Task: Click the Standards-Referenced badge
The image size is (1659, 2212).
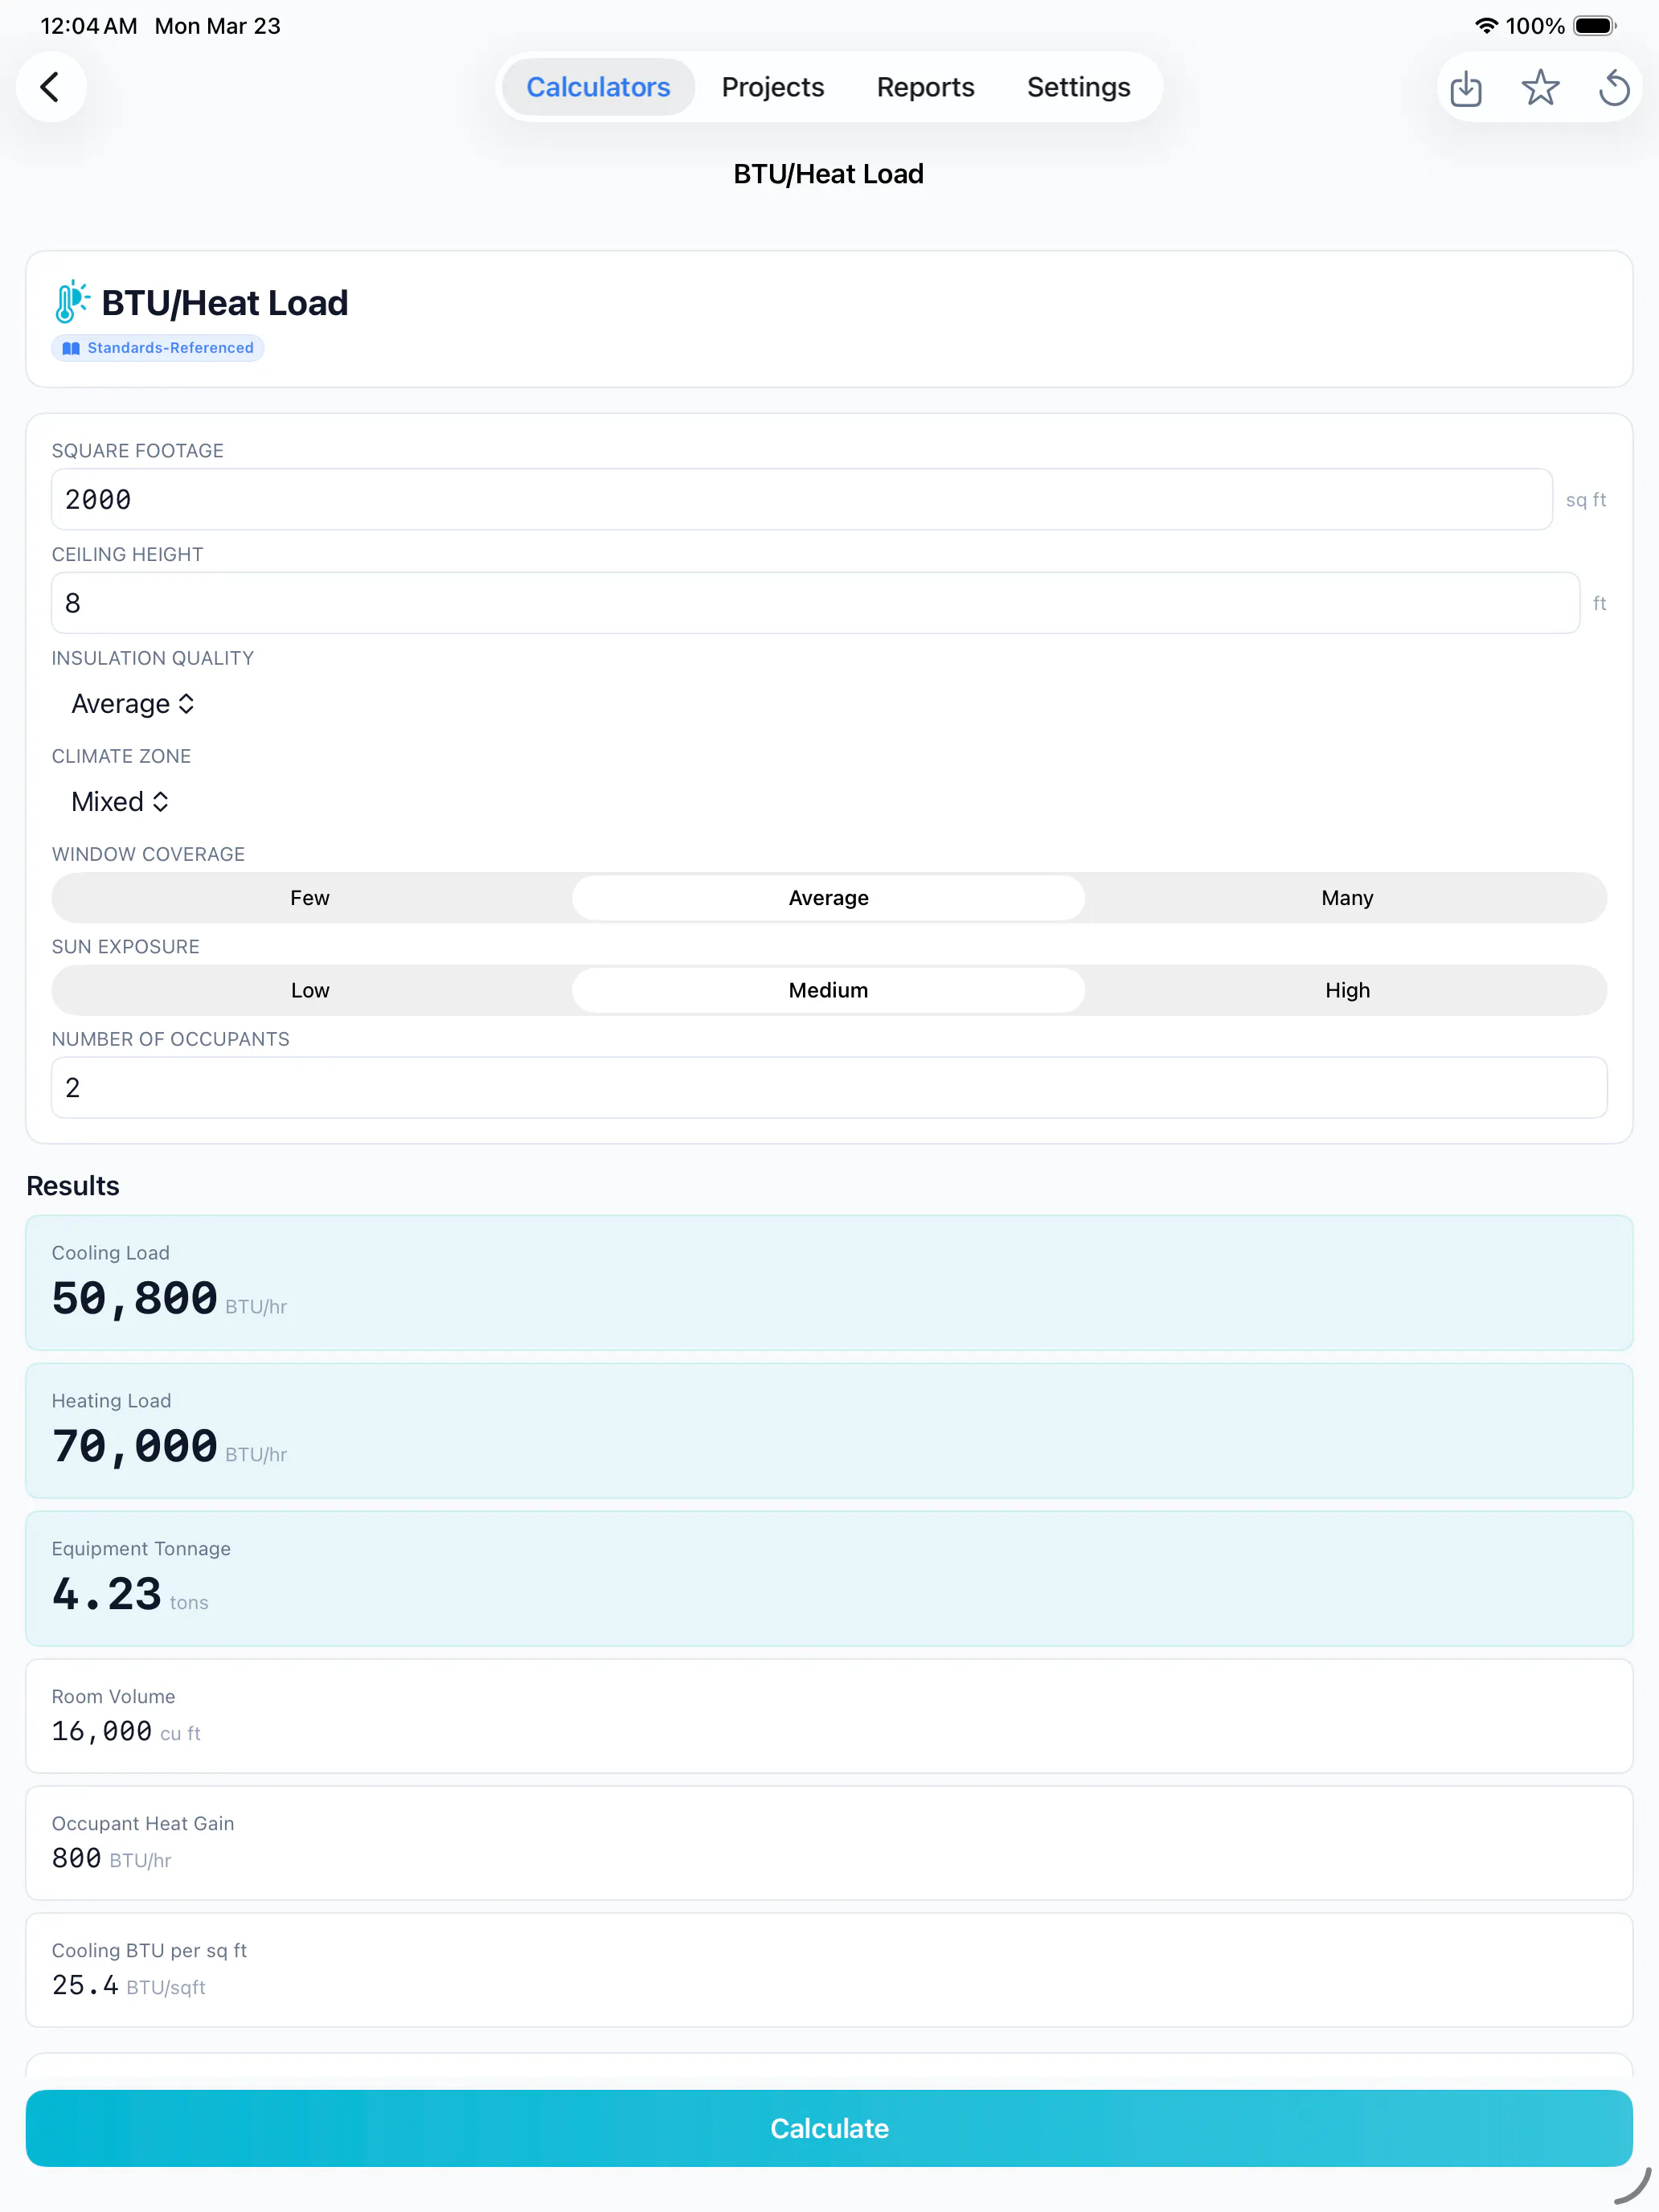Action: (x=158, y=348)
